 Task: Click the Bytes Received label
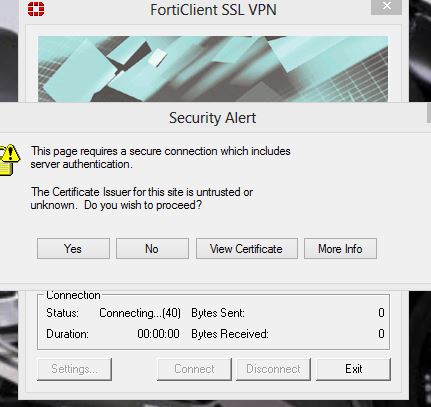coord(230,334)
